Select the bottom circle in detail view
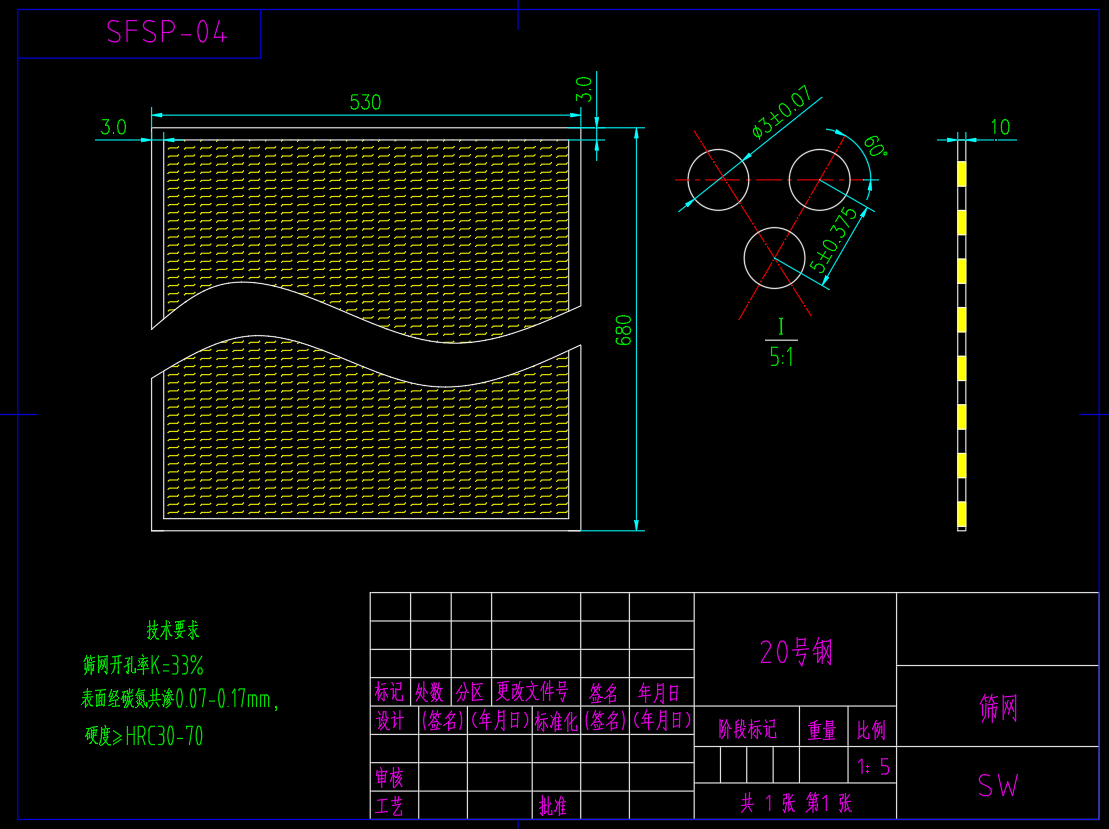The image size is (1109, 829). coord(774,257)
